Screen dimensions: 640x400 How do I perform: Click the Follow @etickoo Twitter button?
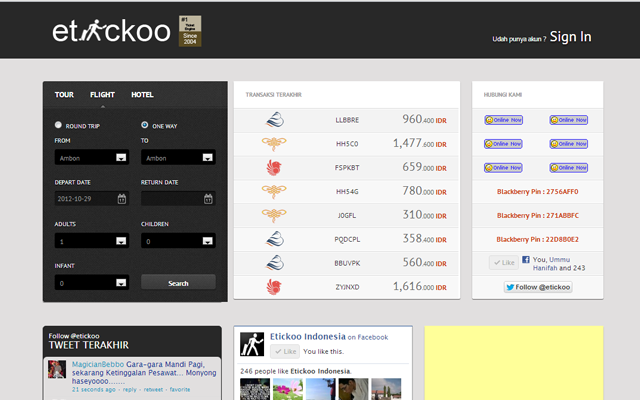(538, 287)
